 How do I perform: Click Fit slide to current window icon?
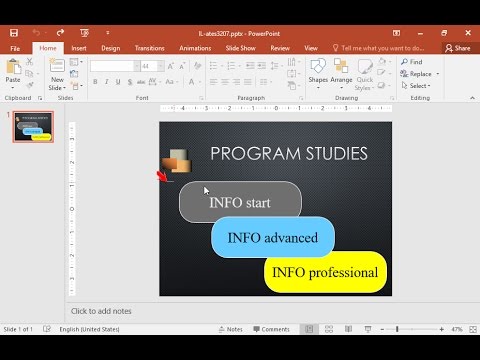click(473, 329)
